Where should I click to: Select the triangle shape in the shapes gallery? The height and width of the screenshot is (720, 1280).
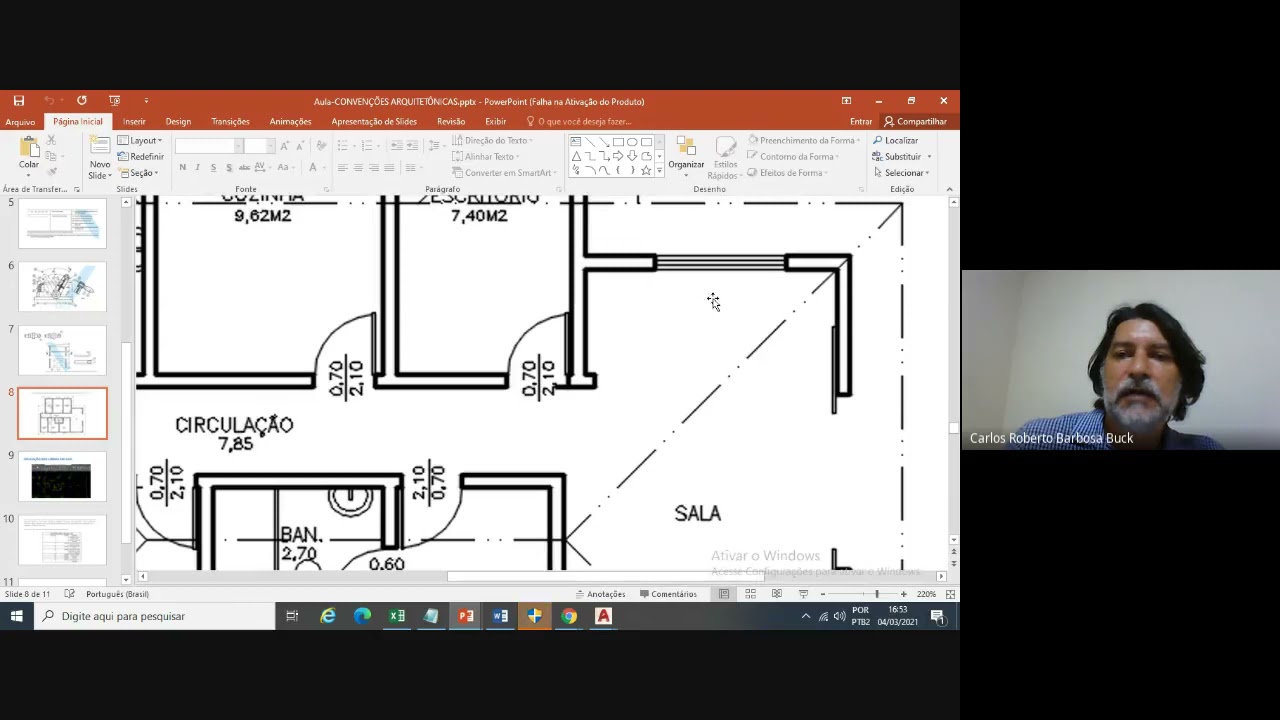(x=576, y=156)
